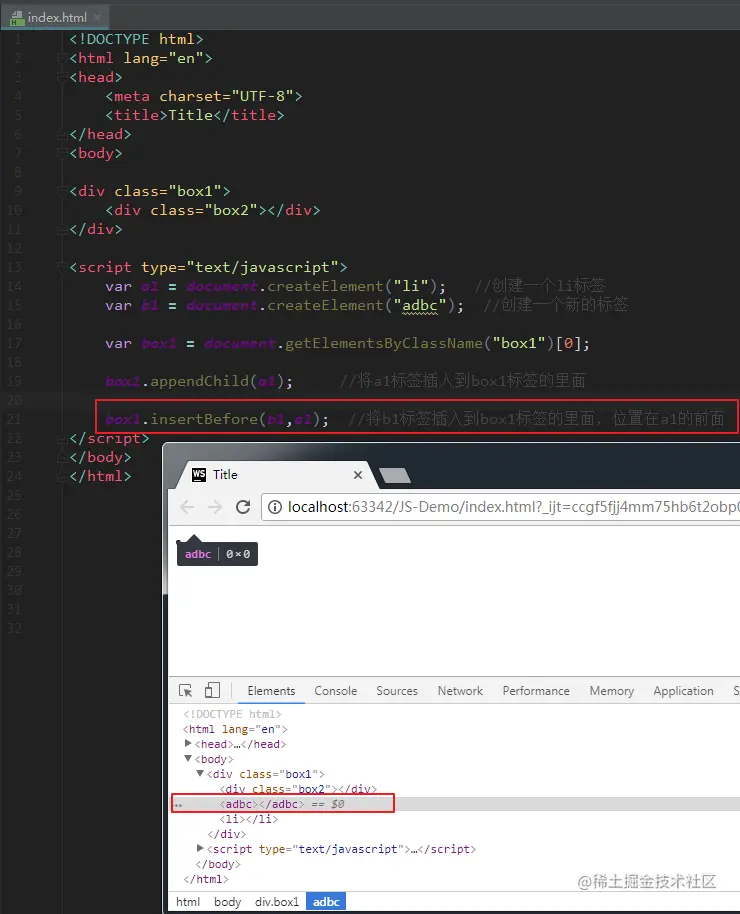Reload the browser page
Image resolution: width=740 pixels, height=914 pixels.
click(x=243, y=507)
